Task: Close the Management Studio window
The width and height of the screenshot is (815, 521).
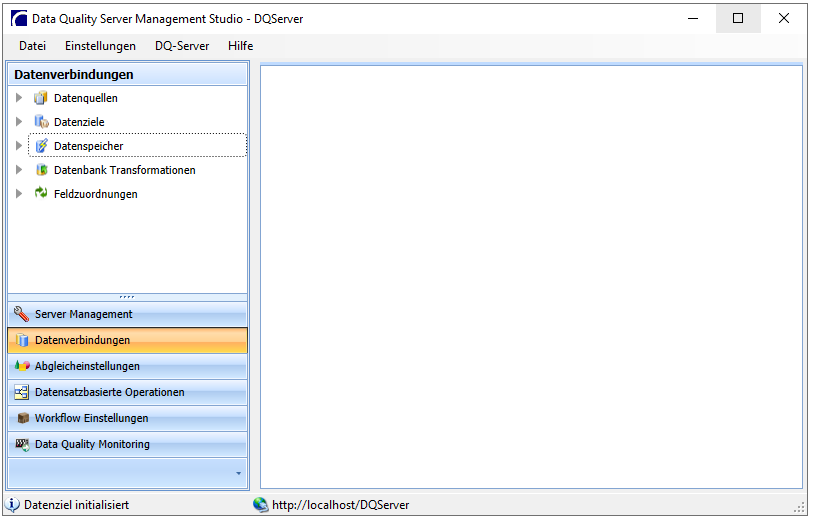Action: 784,19
